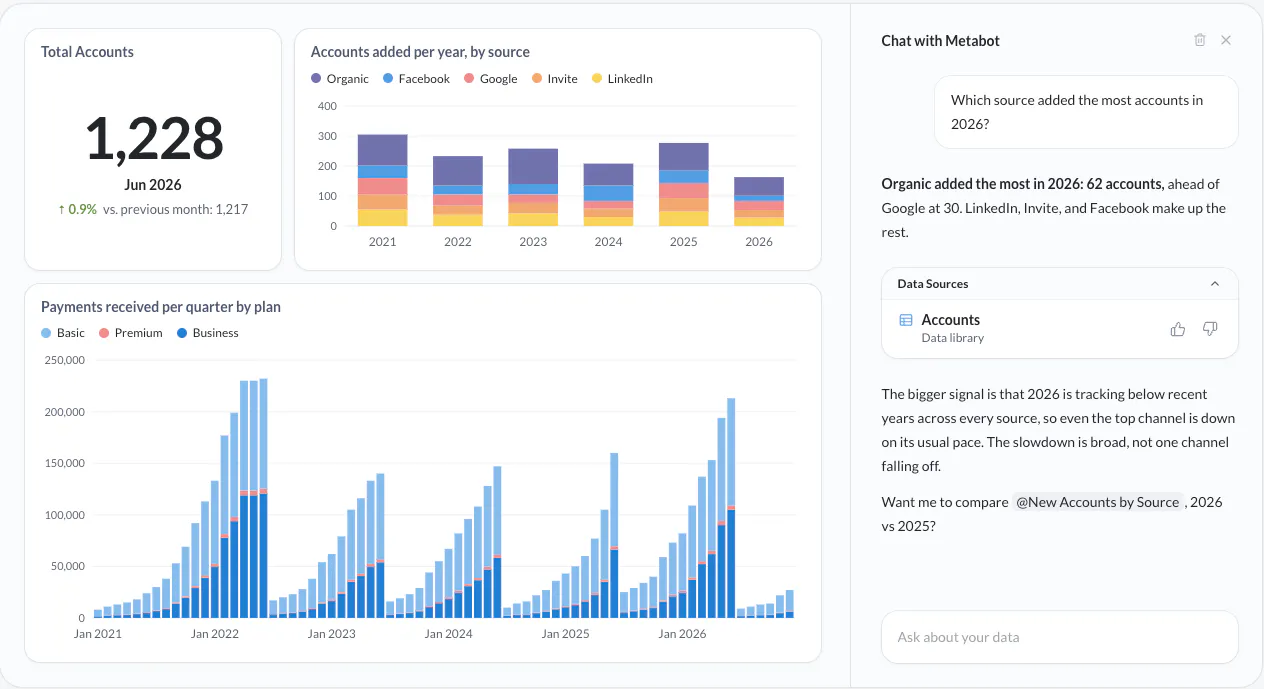Screen dimensions: 1264x689
Task: Toggle Business plan in payments legend
Action: [208, 333]
